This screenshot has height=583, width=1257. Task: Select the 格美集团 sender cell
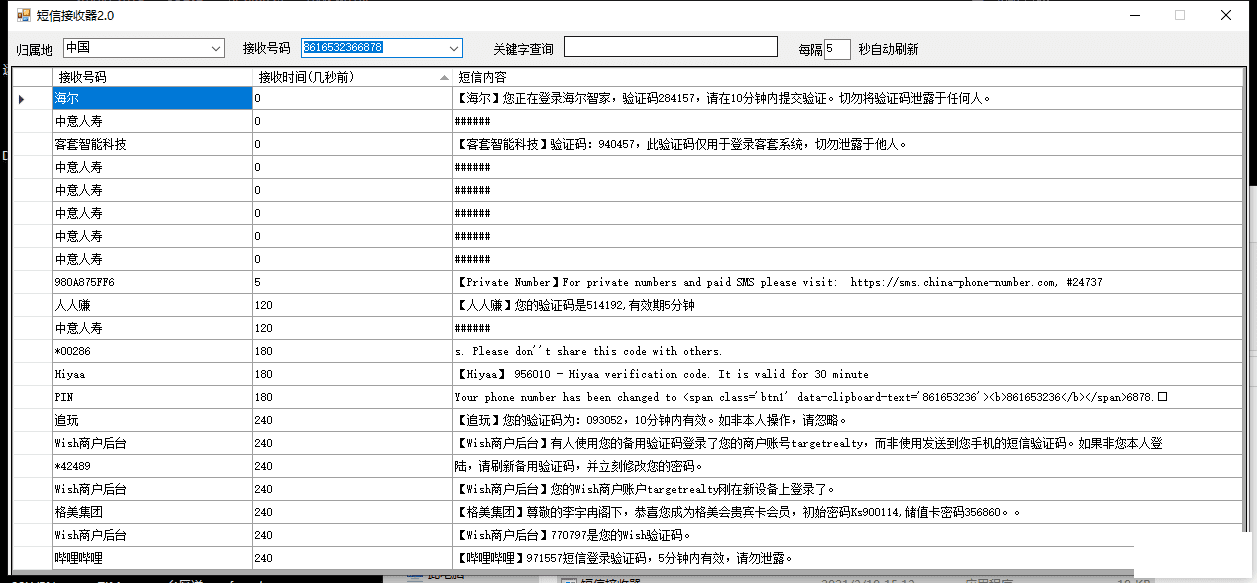(x=152, y=512)
